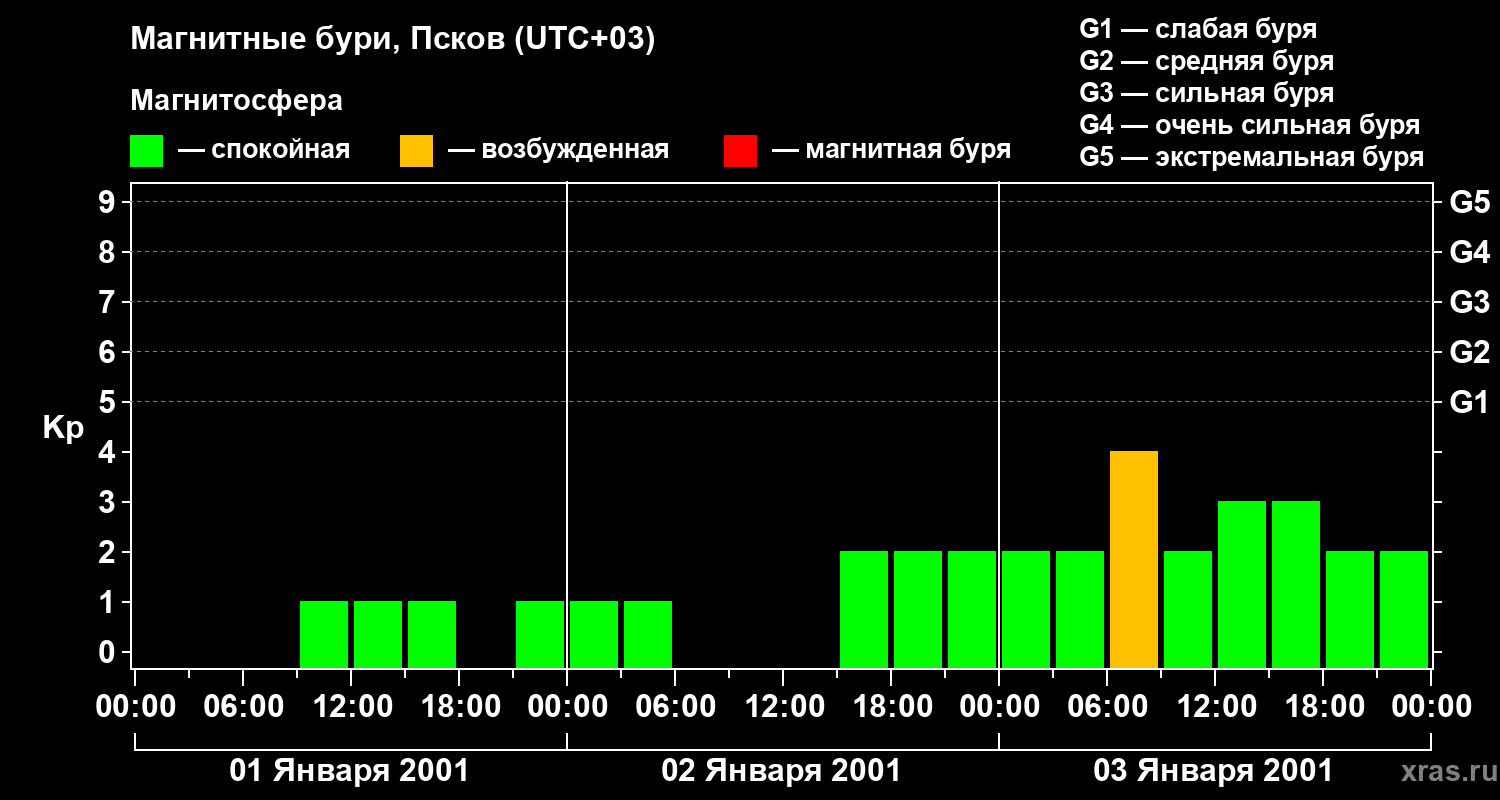The width and height of the screenshot is (1500, 800).
Task: Select the orange Kp 4 bar on 03 Января
Action: 1133,559
